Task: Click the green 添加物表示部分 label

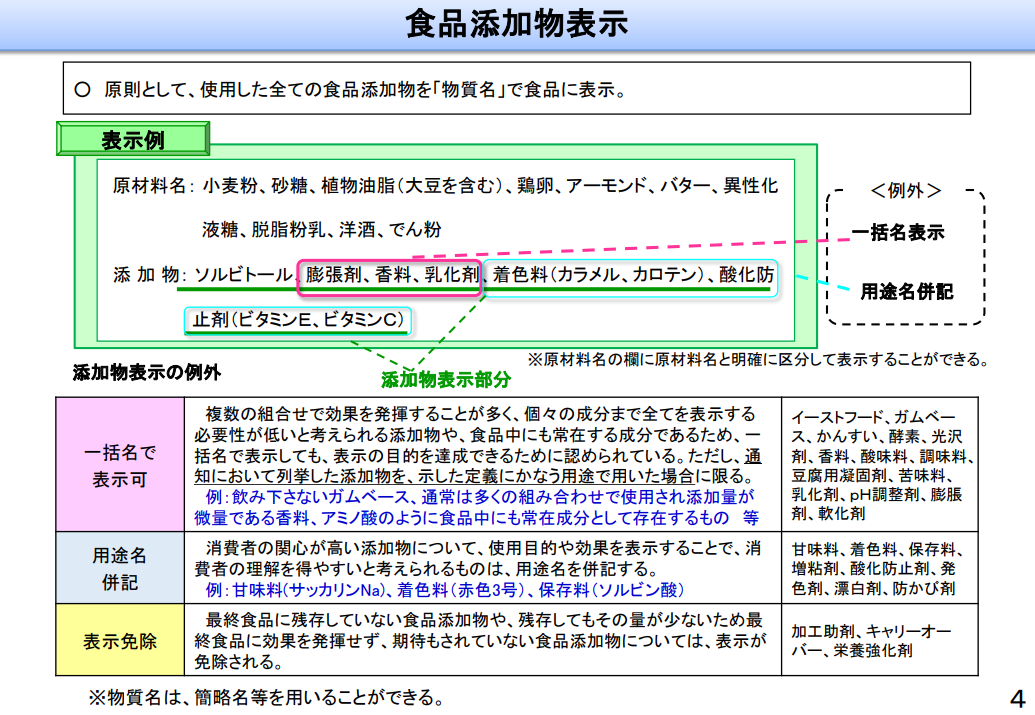Action: click(445, 380)
